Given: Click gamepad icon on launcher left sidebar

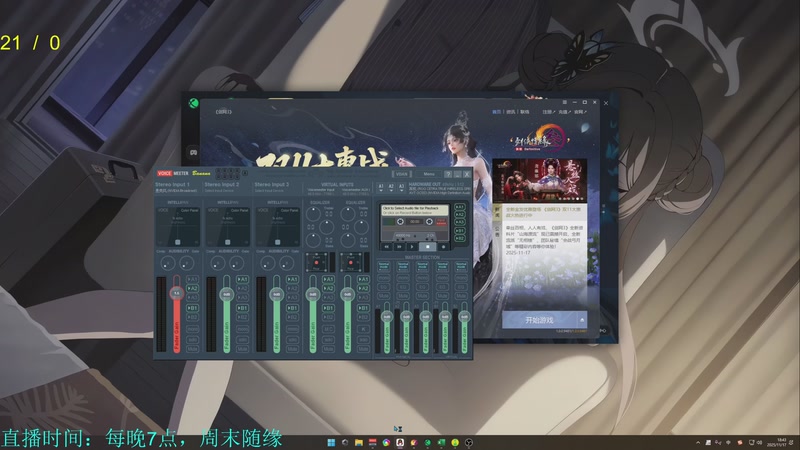Looking at the screenshot, I should point(194,152).
